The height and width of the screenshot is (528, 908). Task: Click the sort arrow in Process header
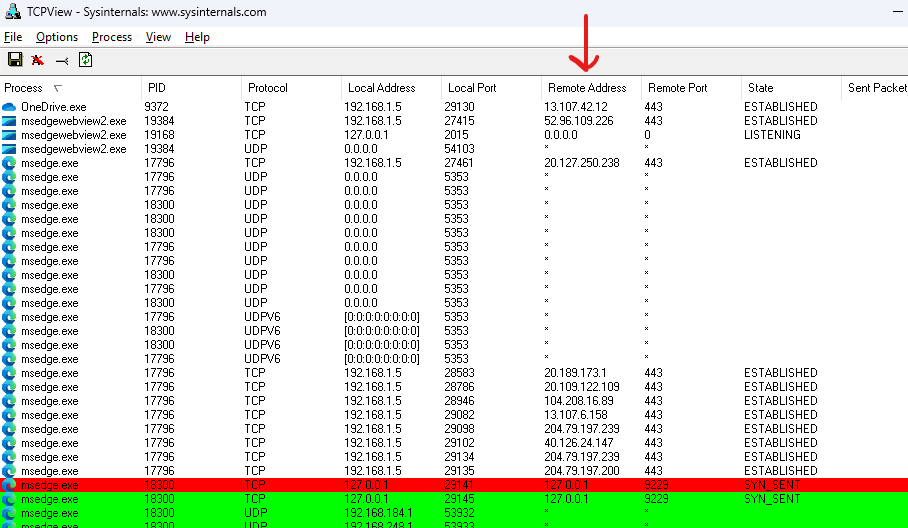[x=57, y=88]
